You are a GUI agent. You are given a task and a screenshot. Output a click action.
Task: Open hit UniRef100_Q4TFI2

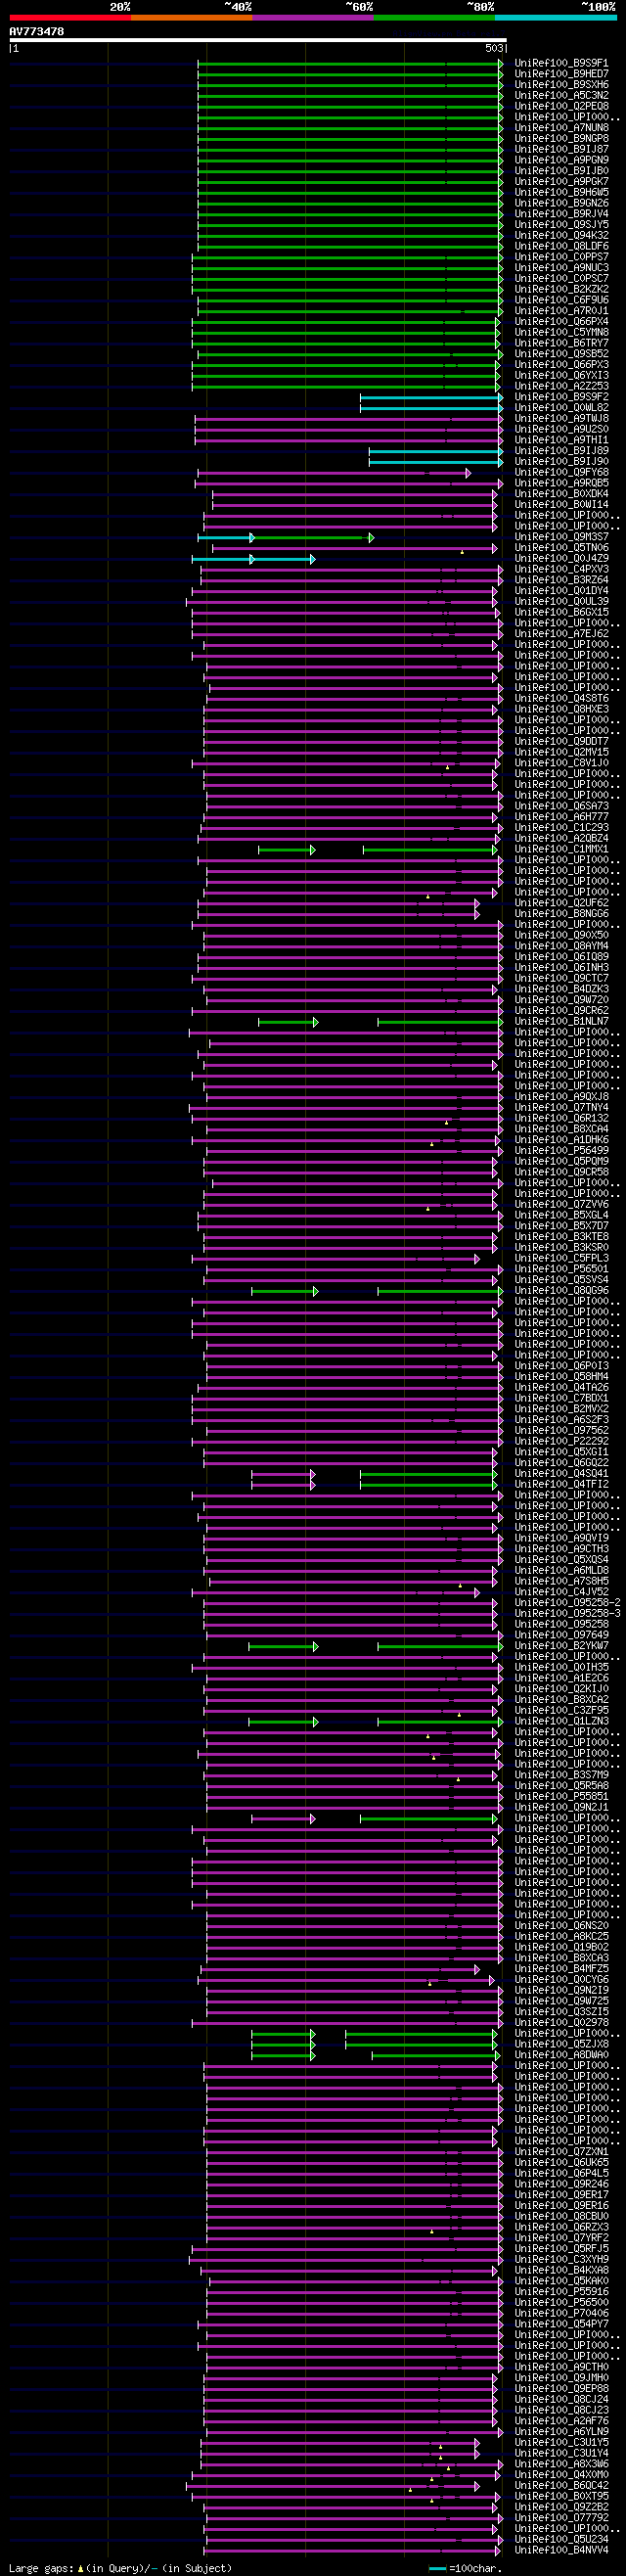561,1485
